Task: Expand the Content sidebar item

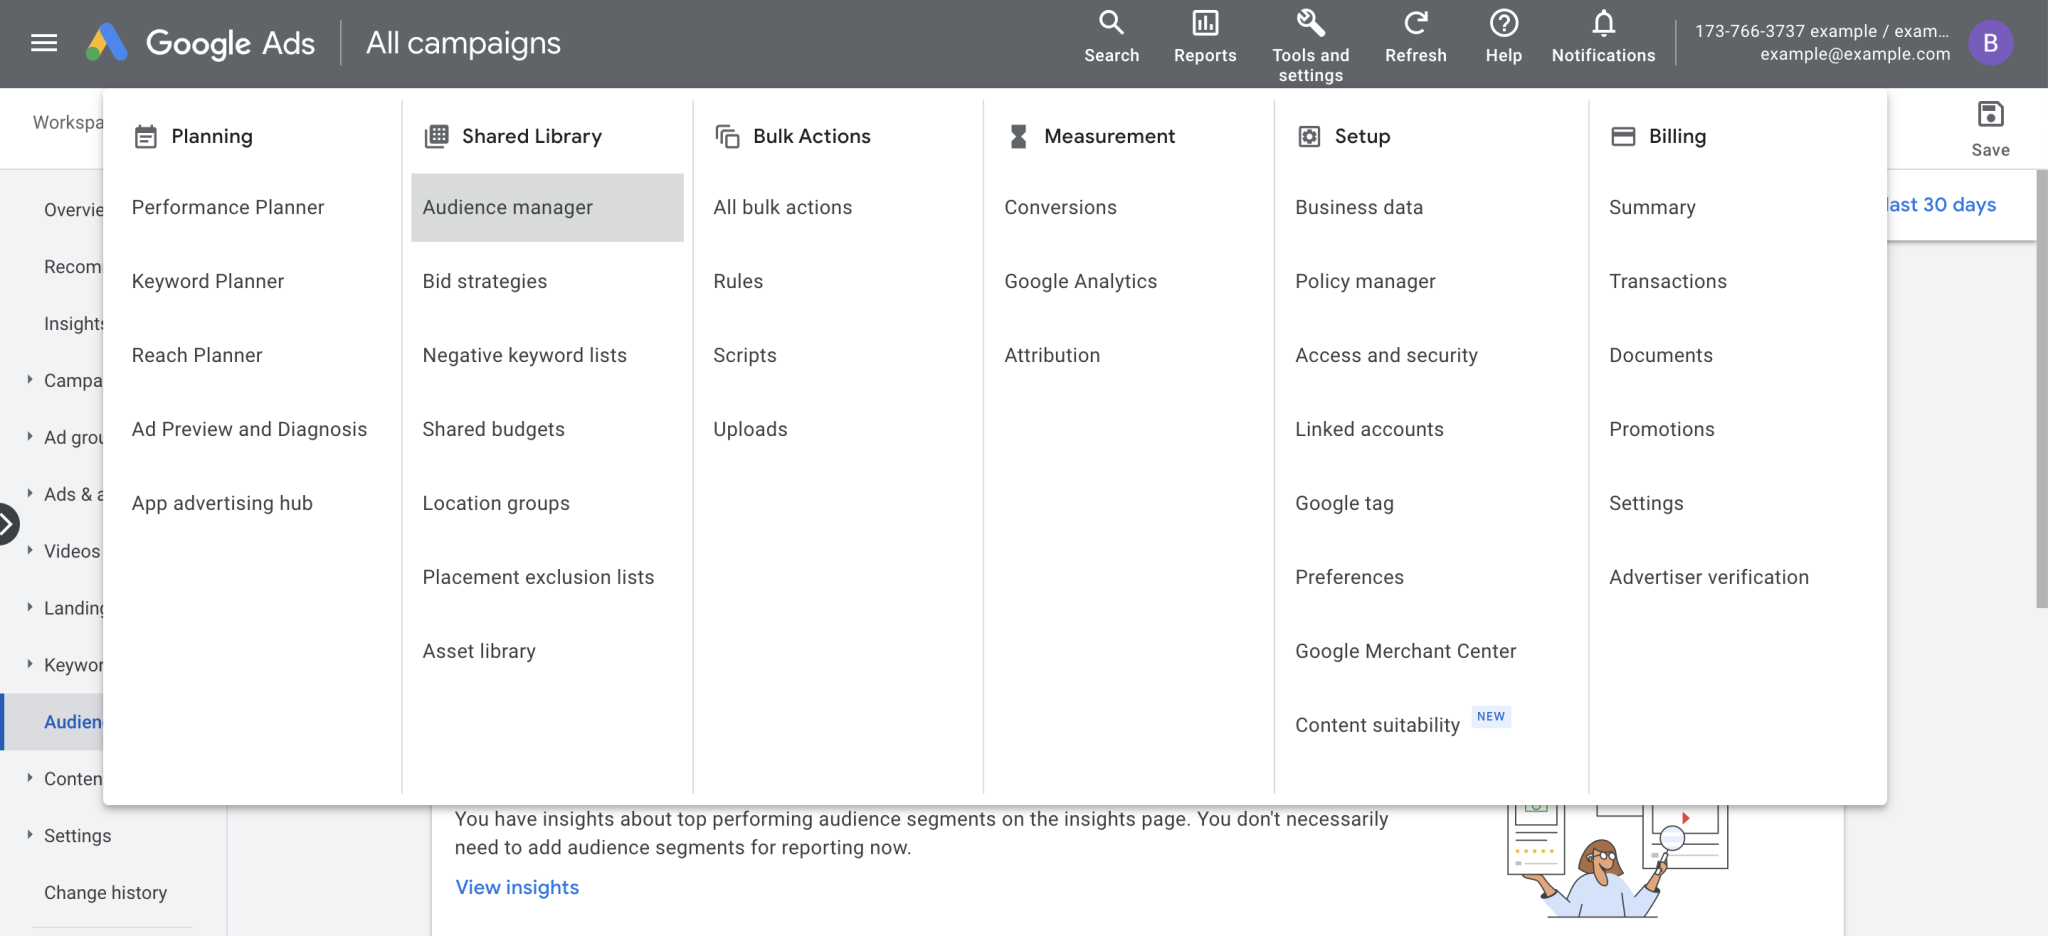Action: point(30,779)
